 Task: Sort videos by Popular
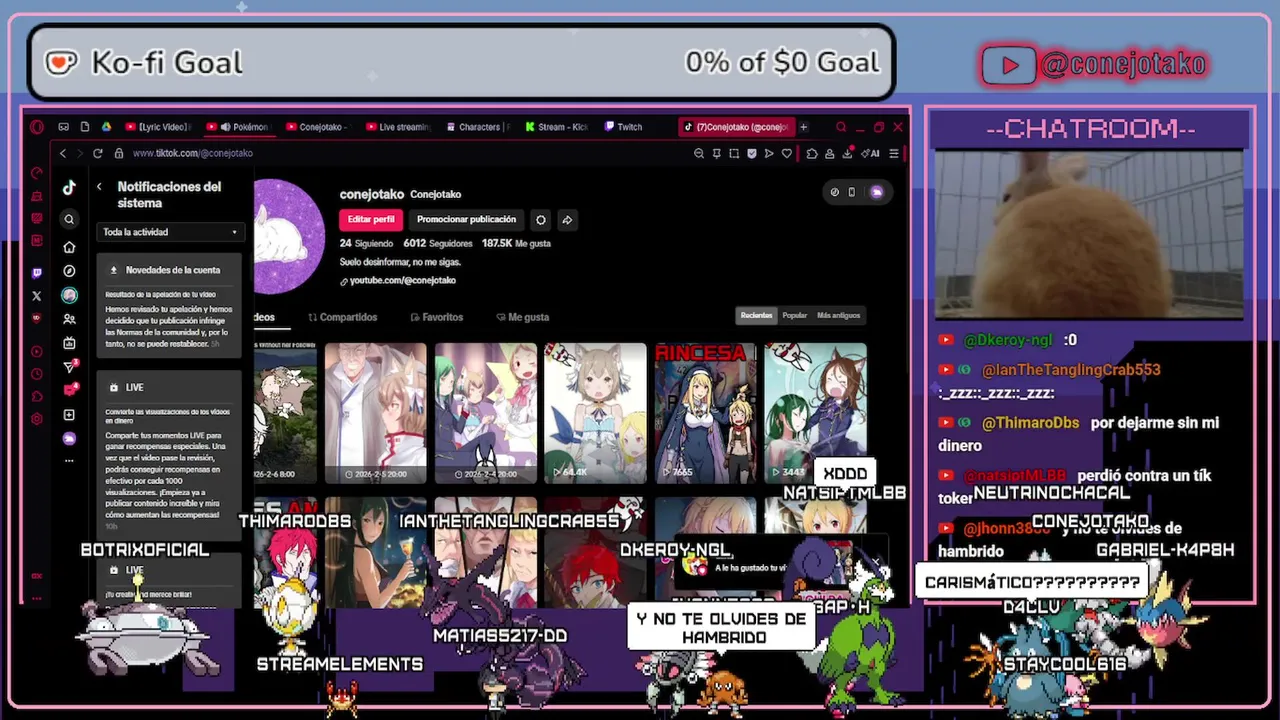795,315
